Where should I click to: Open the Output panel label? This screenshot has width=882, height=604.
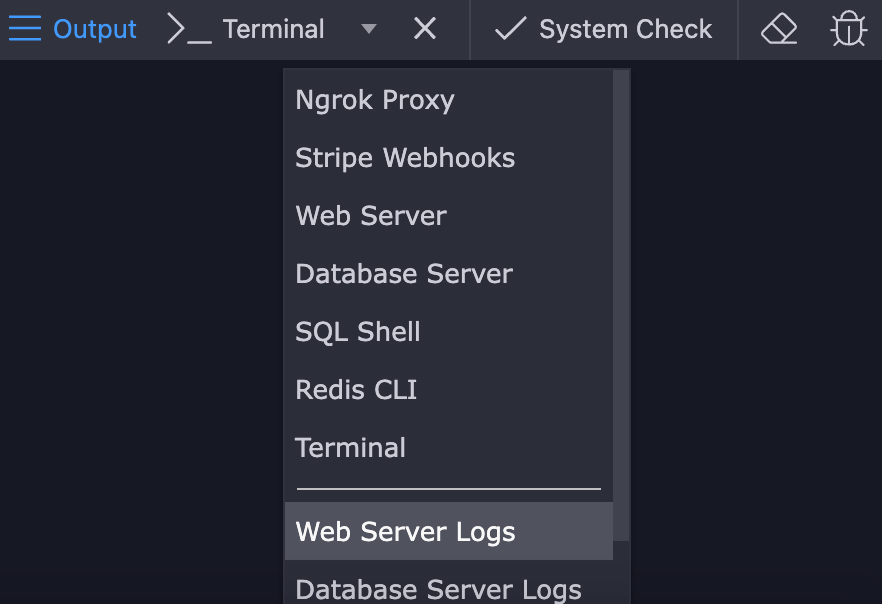[95, 30]
